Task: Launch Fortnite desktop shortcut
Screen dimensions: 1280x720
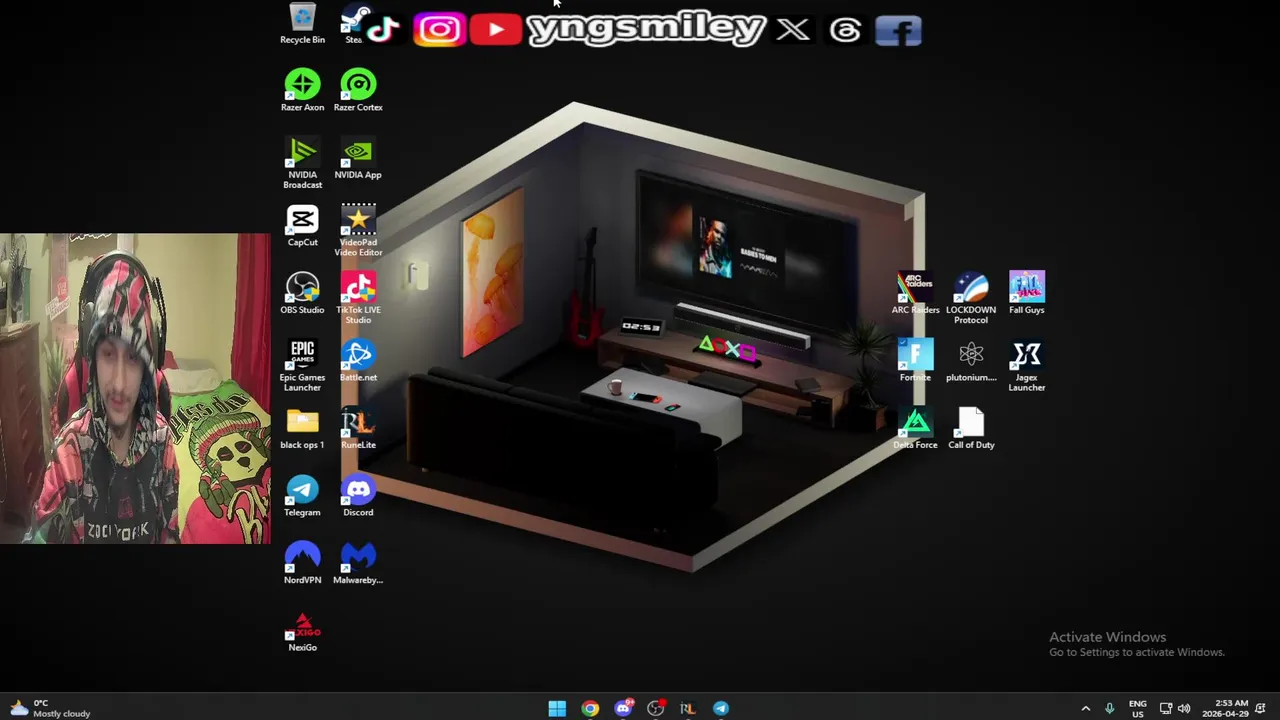Action: [915, 361]
